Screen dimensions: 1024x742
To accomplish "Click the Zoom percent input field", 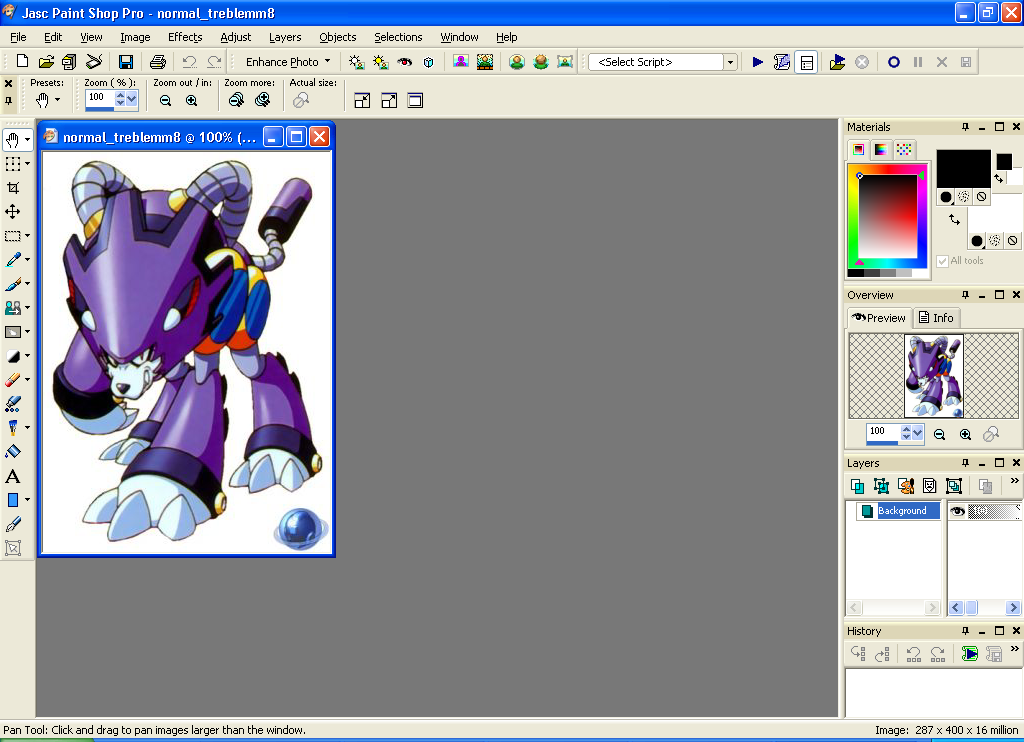I will pyautogui.click(x=100, y=97).
